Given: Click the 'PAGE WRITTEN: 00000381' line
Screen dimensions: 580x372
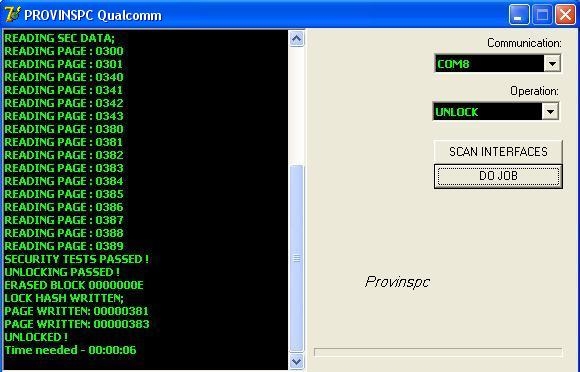Looking at the screenshot, I should tap(76, 311).
